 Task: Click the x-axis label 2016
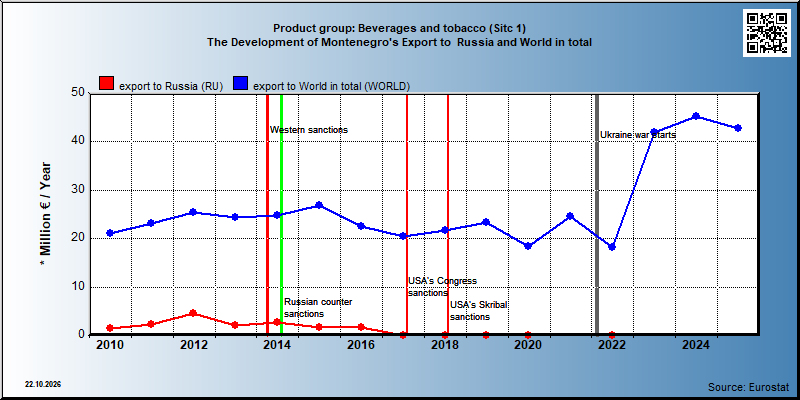(361, 346)
